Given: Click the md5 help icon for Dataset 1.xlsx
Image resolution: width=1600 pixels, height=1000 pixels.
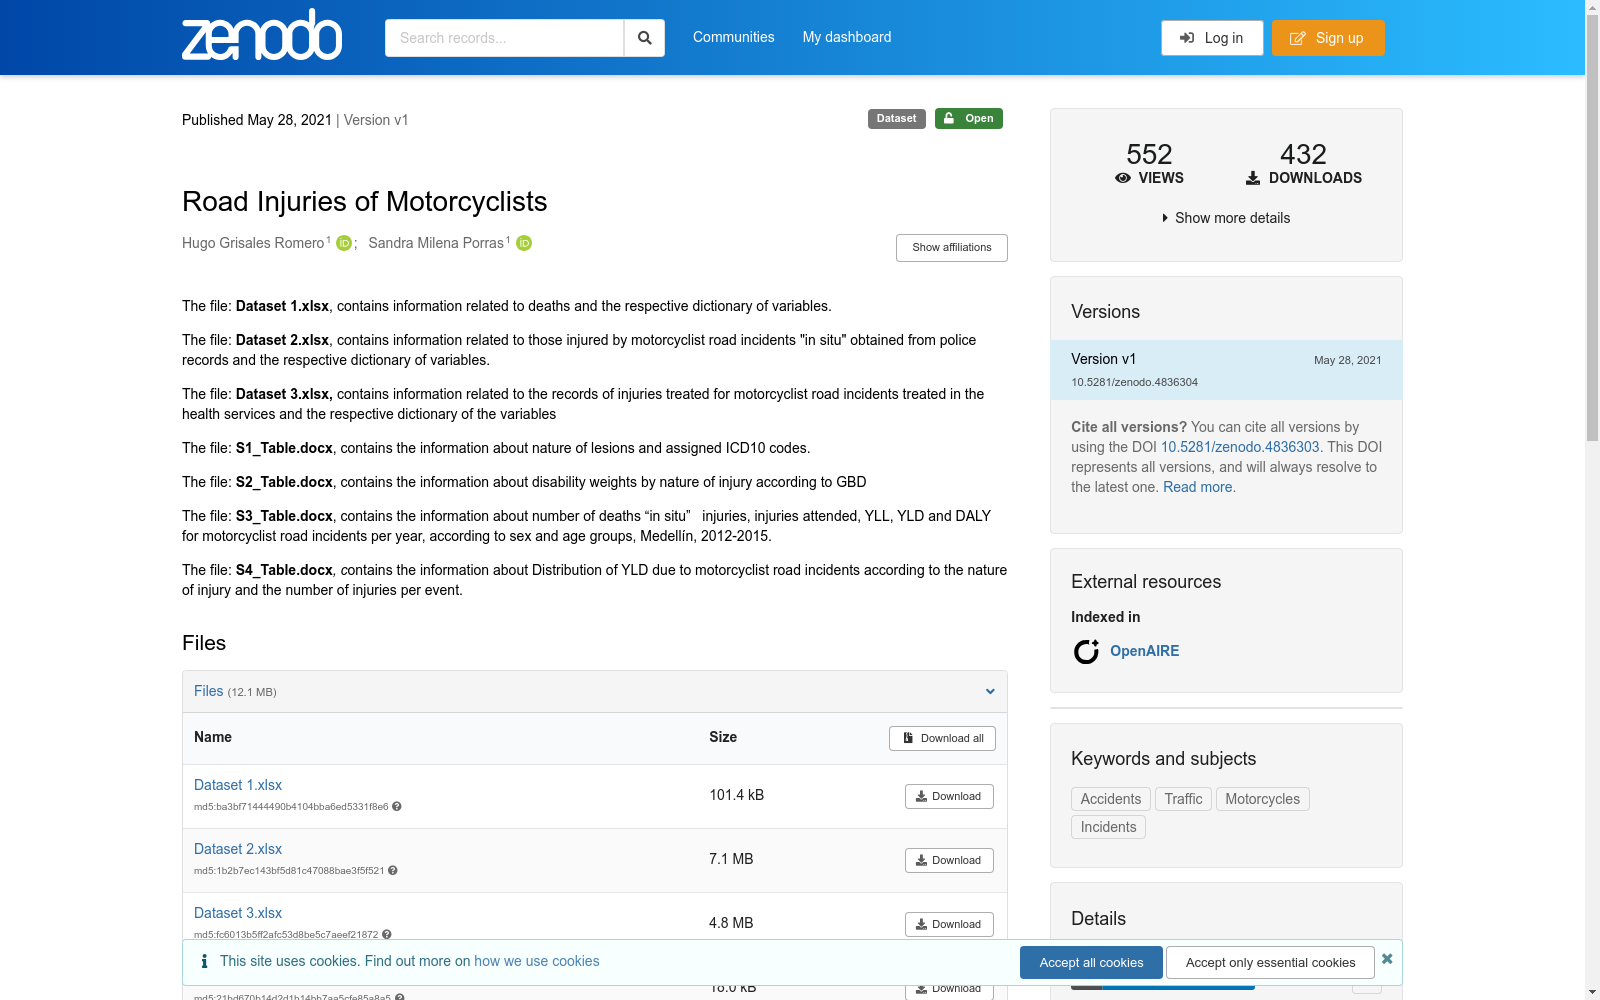Looking at the screenshot, I should 396,806.
